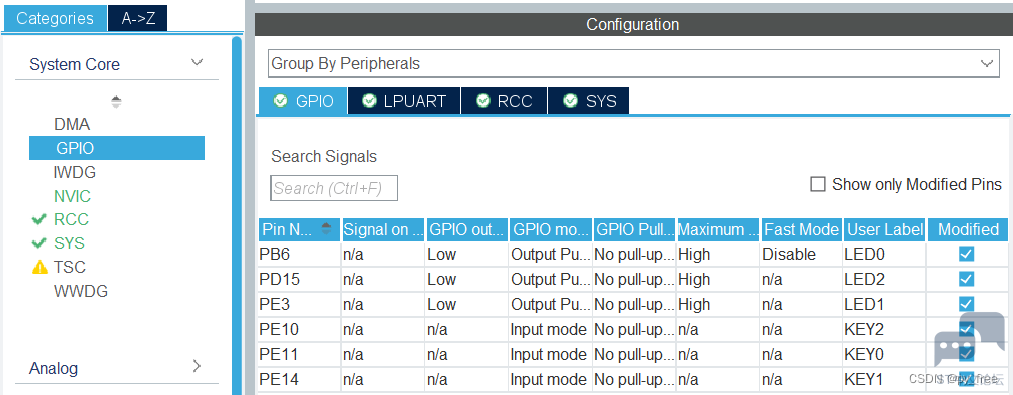1013x395 pixels.
Task: Click the LED0 user label cell
Action: (885, 255)
